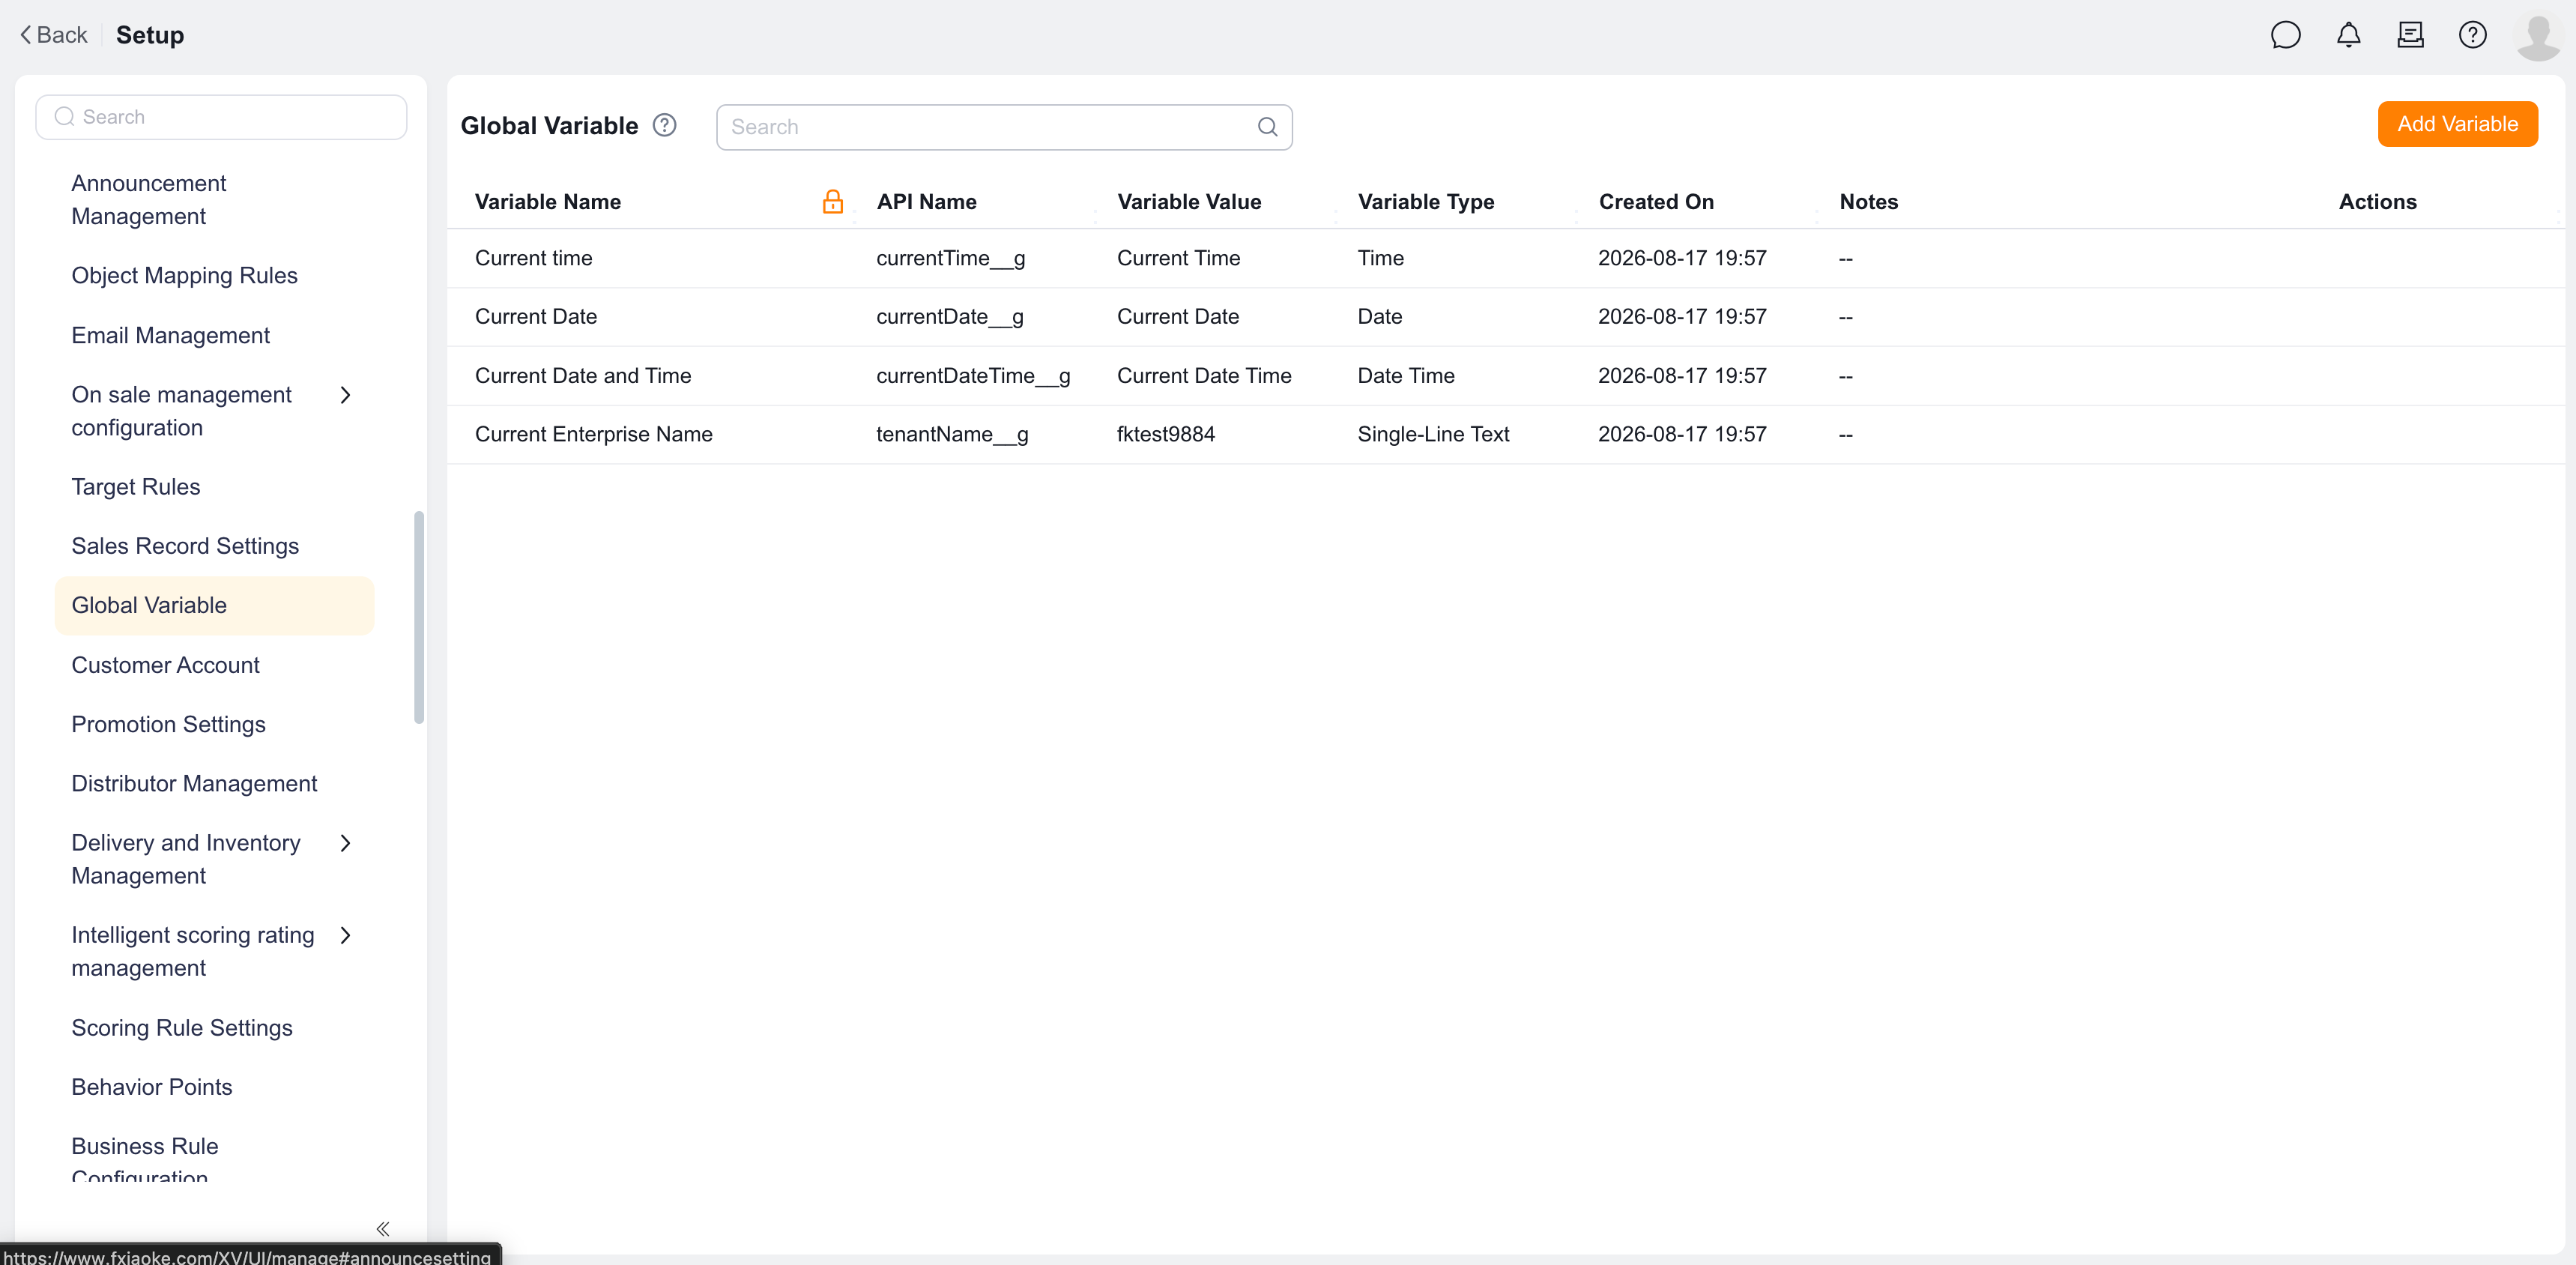Open Business Rule Configuration

[144, 1160]
